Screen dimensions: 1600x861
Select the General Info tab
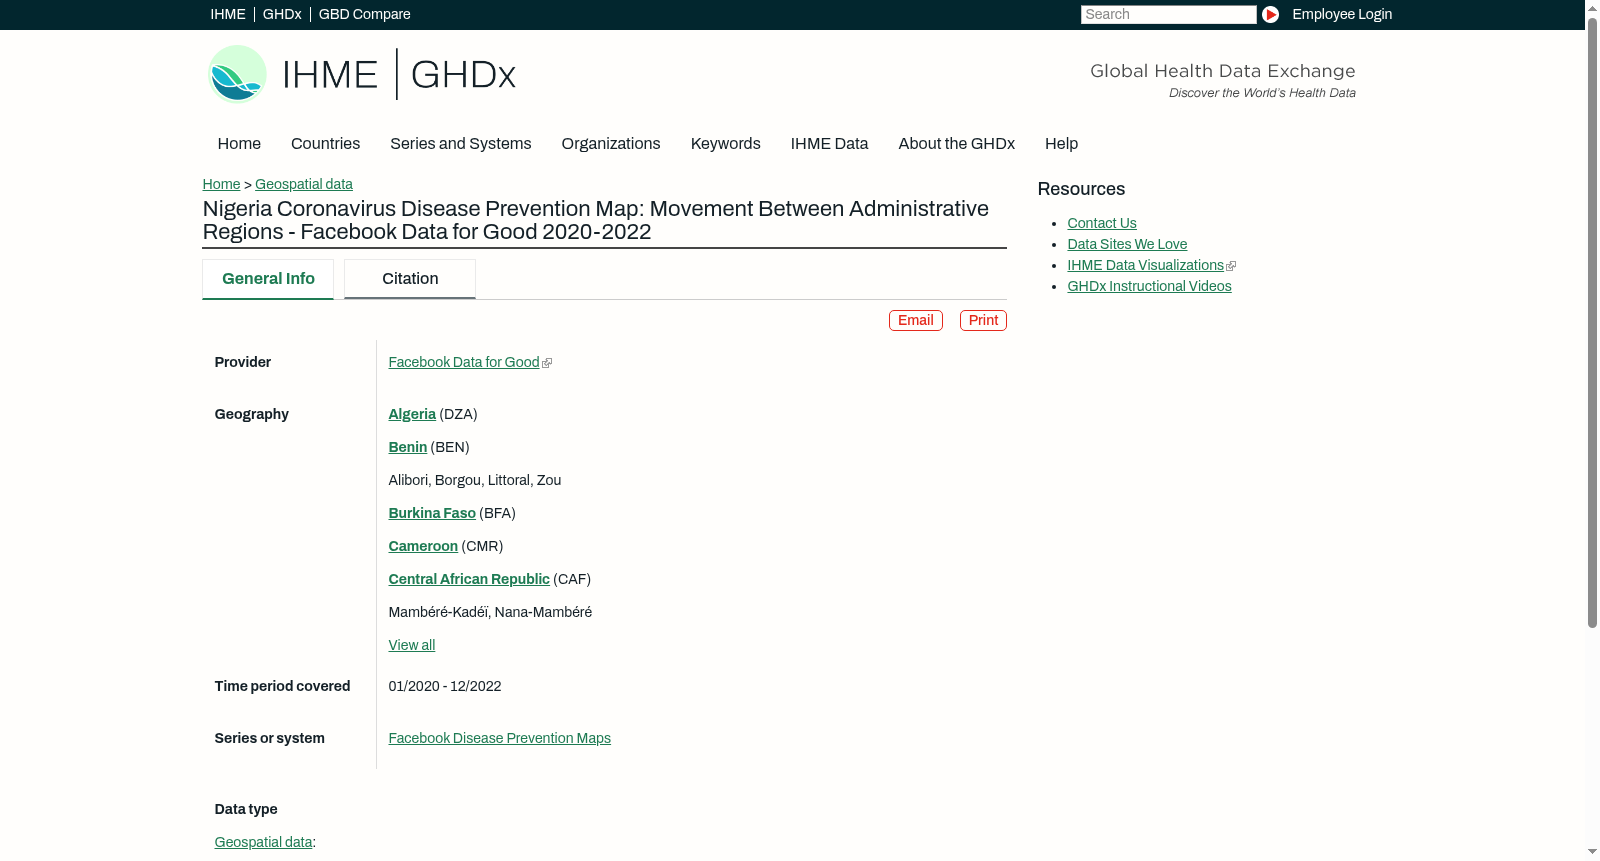[x=268, y=279]
